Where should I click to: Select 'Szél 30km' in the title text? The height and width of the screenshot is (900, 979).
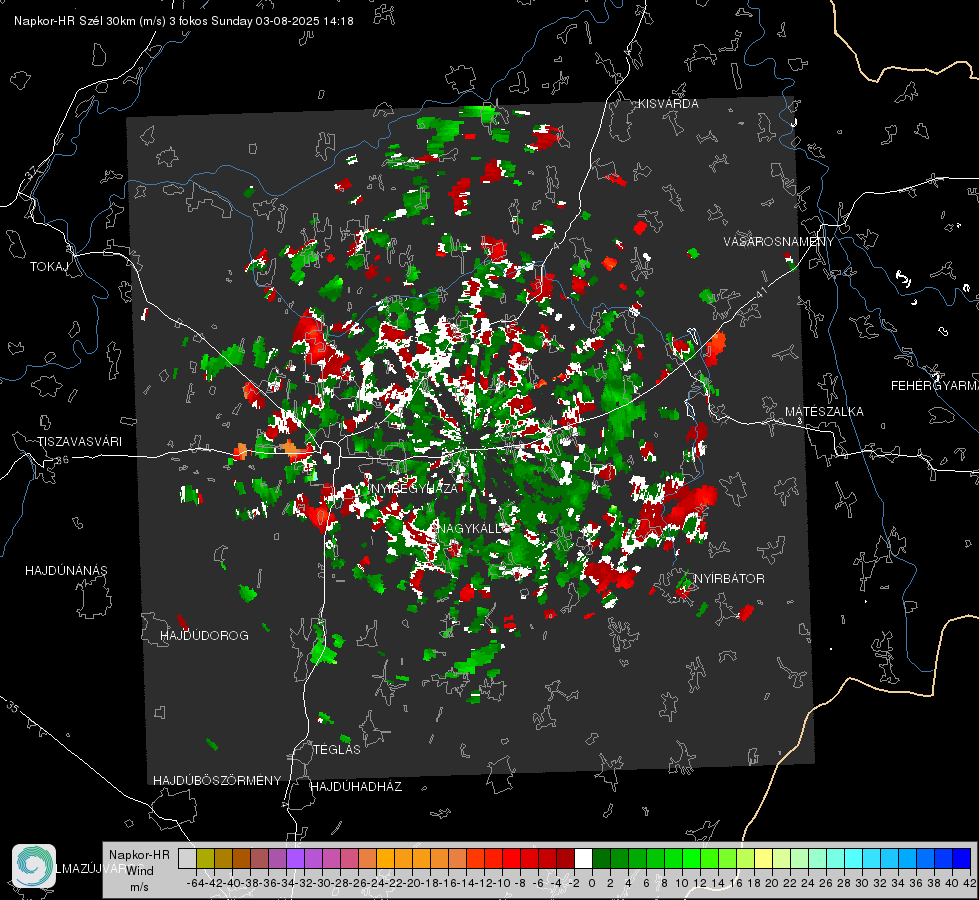click(x=107, y=21)
